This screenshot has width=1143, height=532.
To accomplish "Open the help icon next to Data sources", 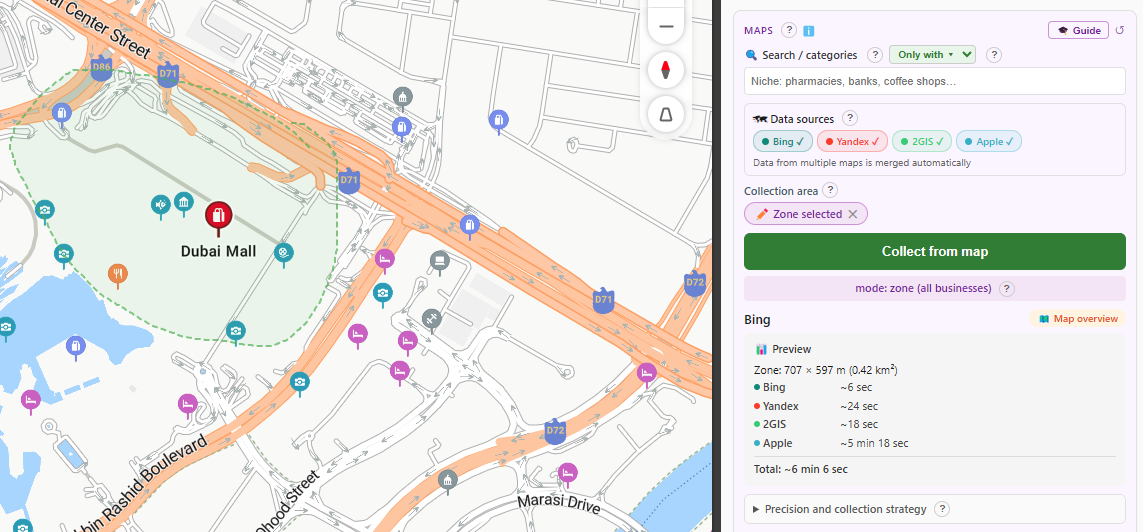I will (850, 118).
